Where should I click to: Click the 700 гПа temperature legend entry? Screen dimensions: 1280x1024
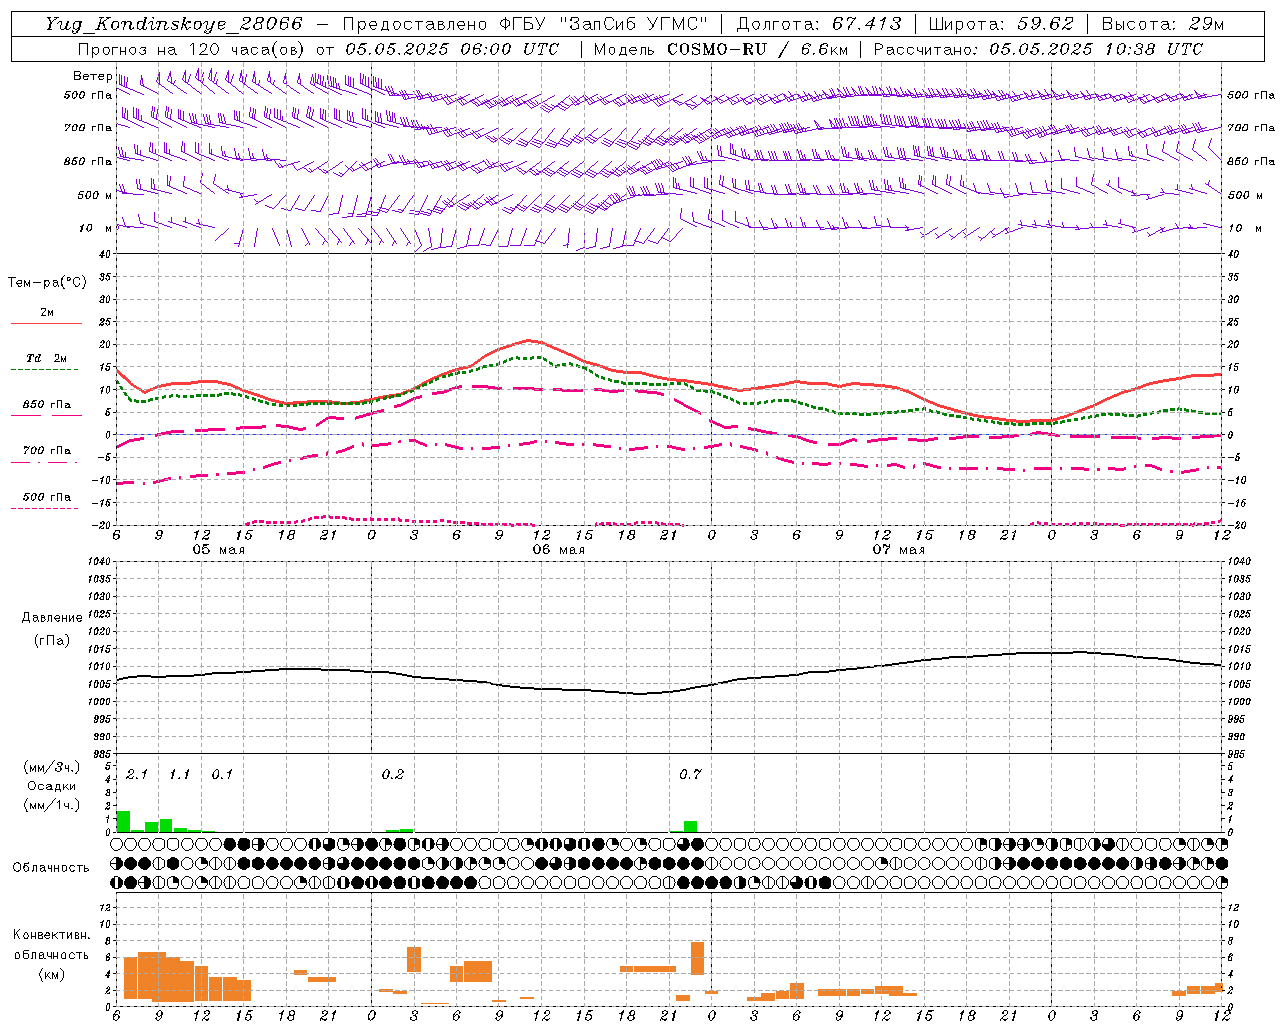(x=47, y=451)
